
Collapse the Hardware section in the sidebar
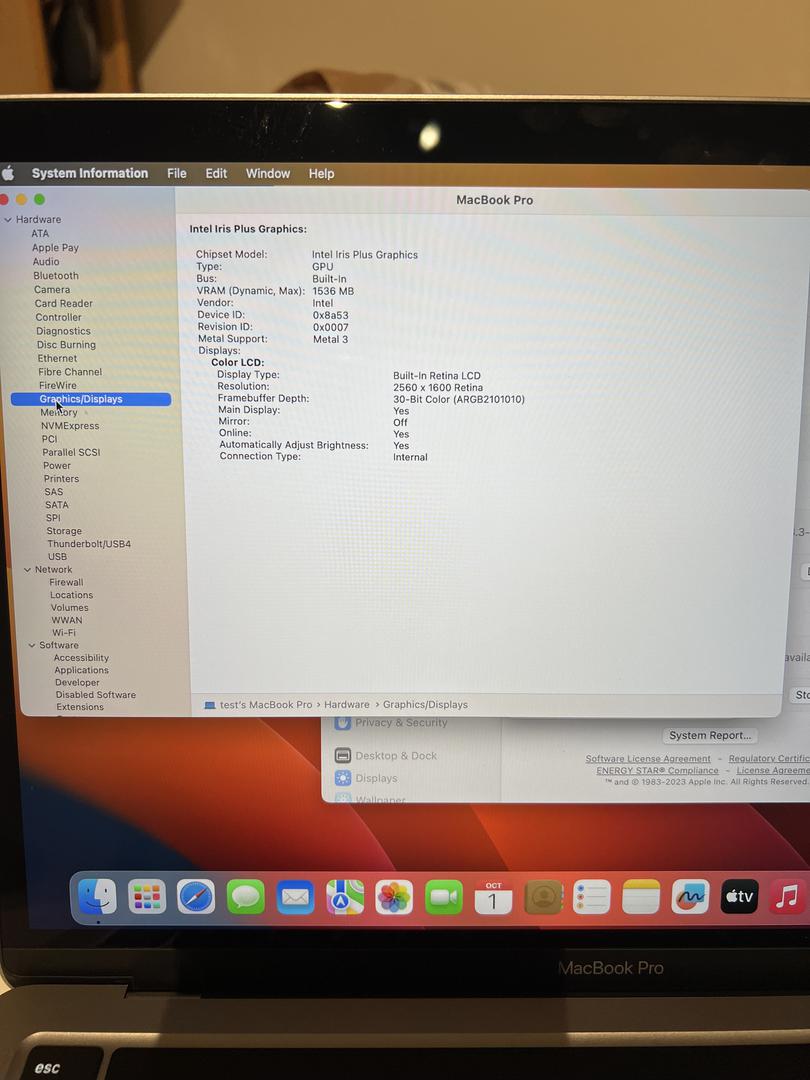tap(8, 220)
